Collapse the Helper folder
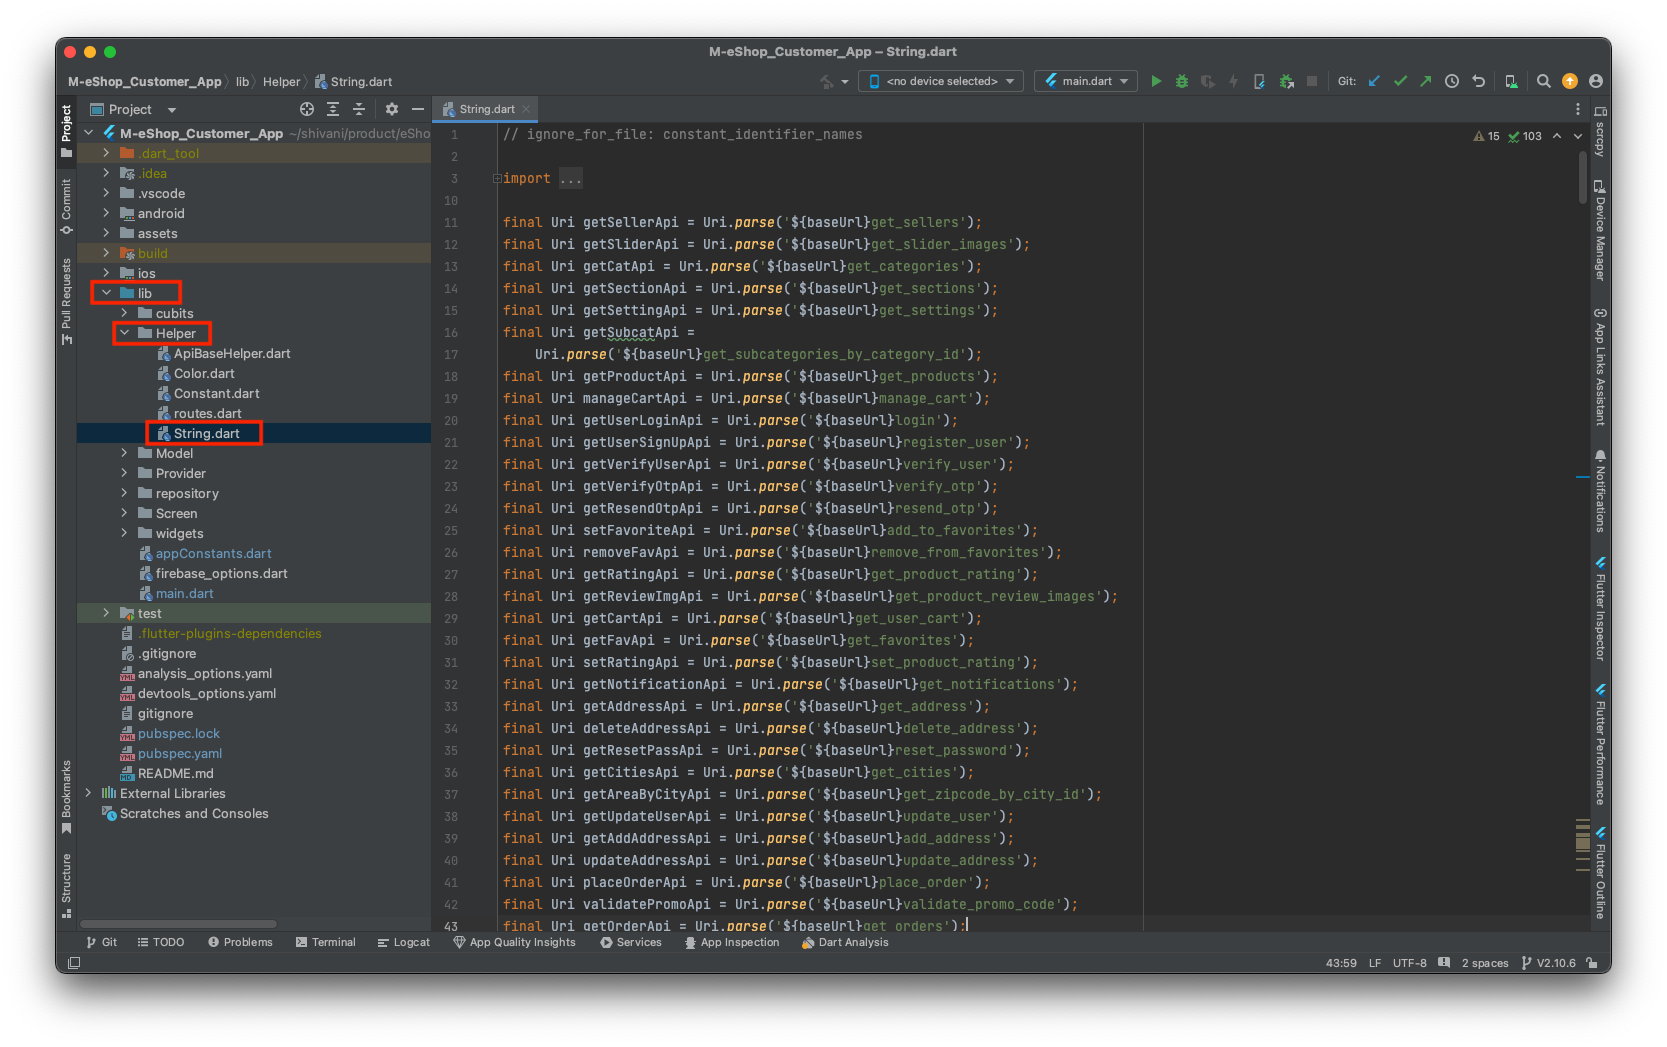 tap(124, 333)
